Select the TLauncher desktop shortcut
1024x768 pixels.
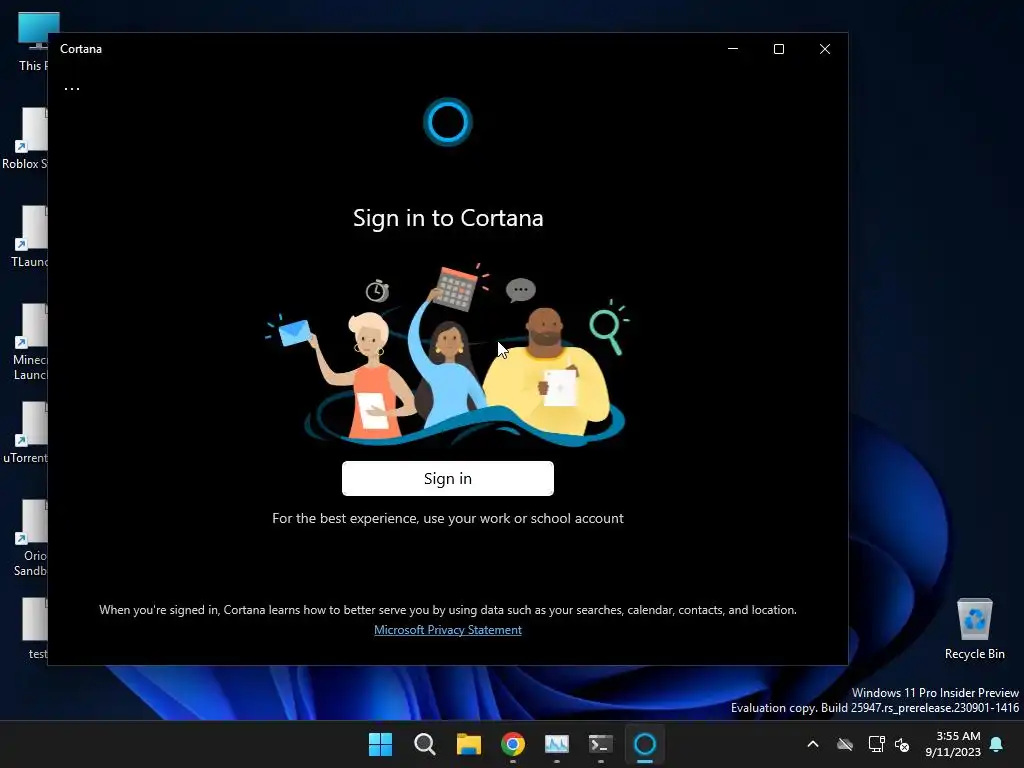[x=29, y=237]
